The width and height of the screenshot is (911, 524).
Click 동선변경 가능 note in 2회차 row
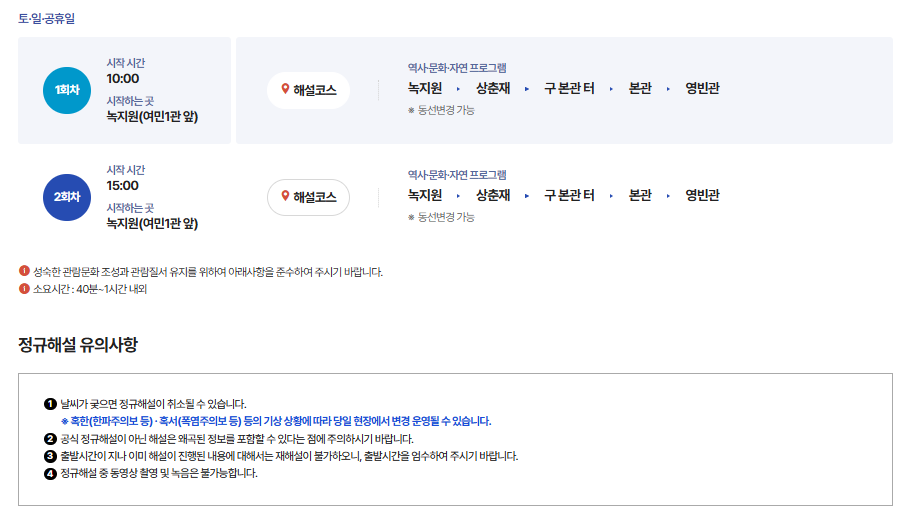442,217
